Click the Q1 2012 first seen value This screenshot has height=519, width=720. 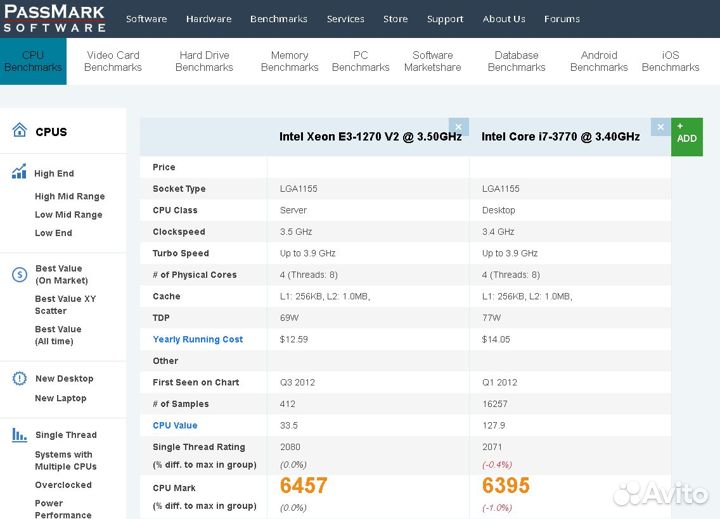coord(499,383)
